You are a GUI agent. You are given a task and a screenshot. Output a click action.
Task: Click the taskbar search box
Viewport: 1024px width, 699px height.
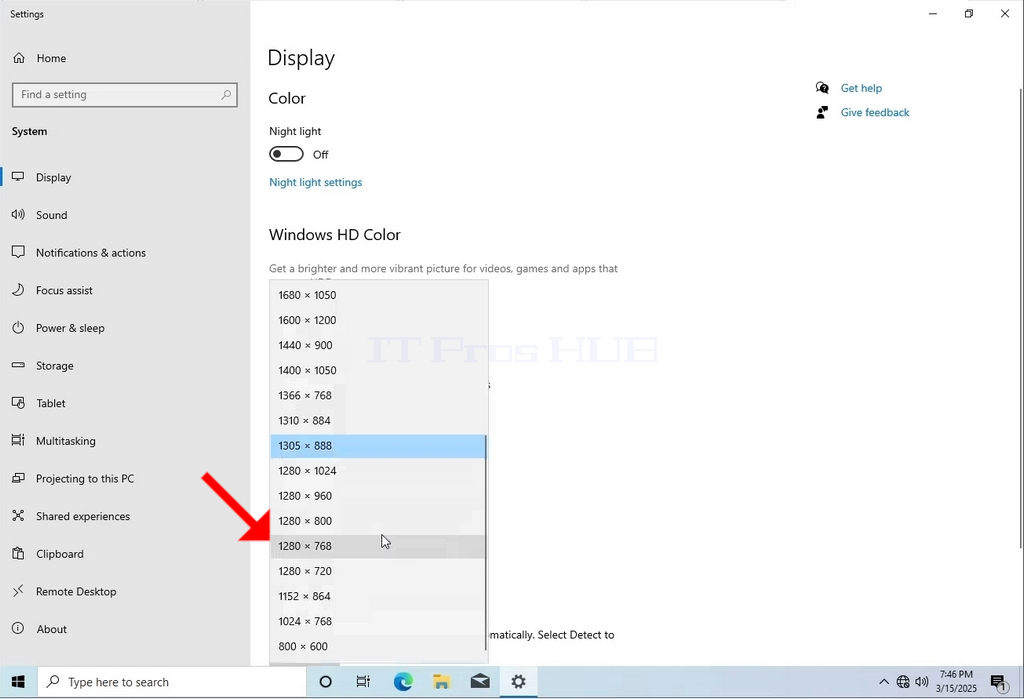[172, 682]
